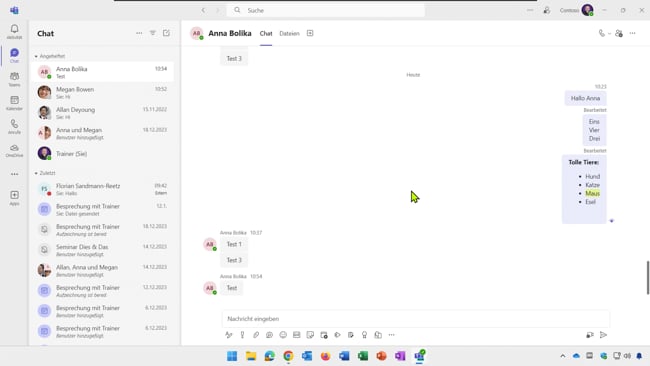This screenshot has height=366, width=650.
Task: Select the Chat icon in sidebar
Action: tap(14, 55)
